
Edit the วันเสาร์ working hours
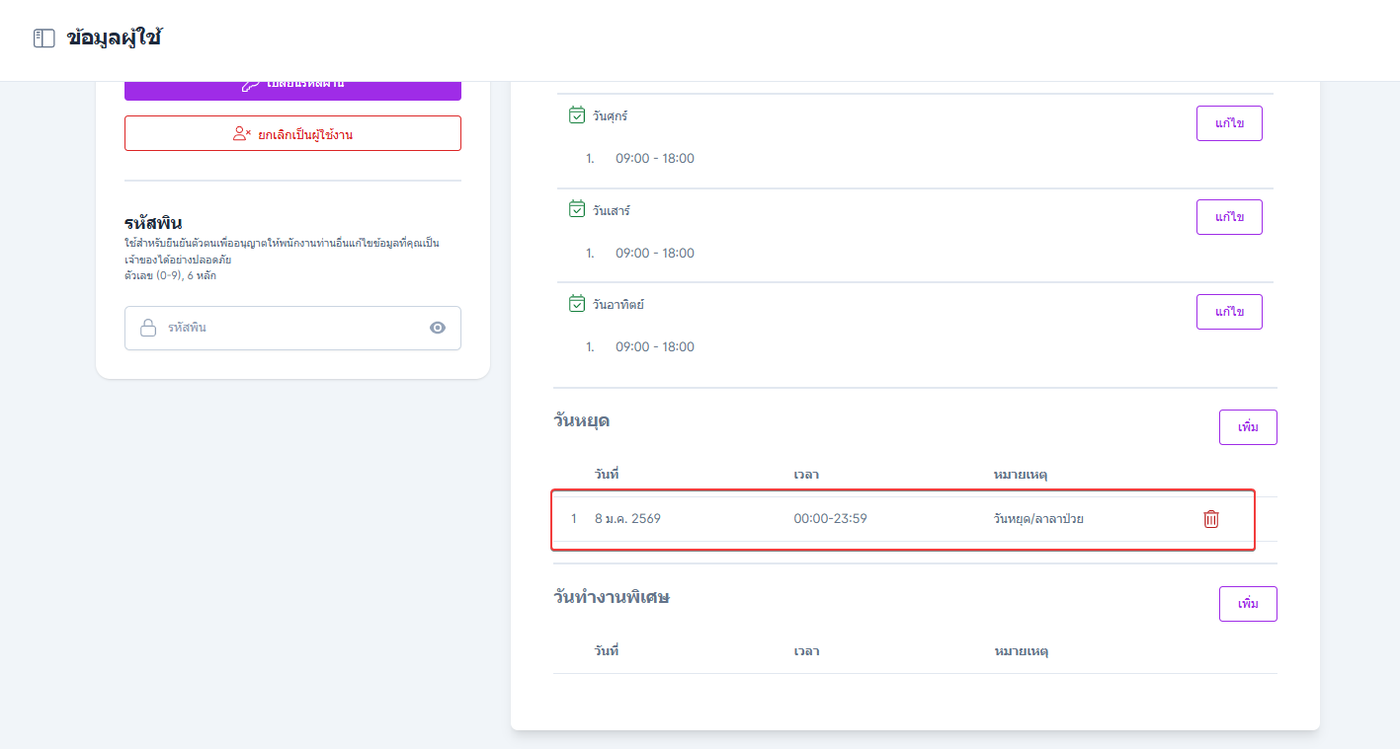[x=1229, y=217]
